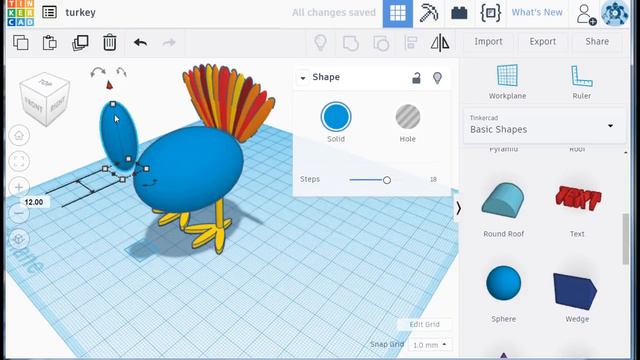The image size is (640, 360).
Task: Click the Ungroup shapes icon
Action: [381, 43]
